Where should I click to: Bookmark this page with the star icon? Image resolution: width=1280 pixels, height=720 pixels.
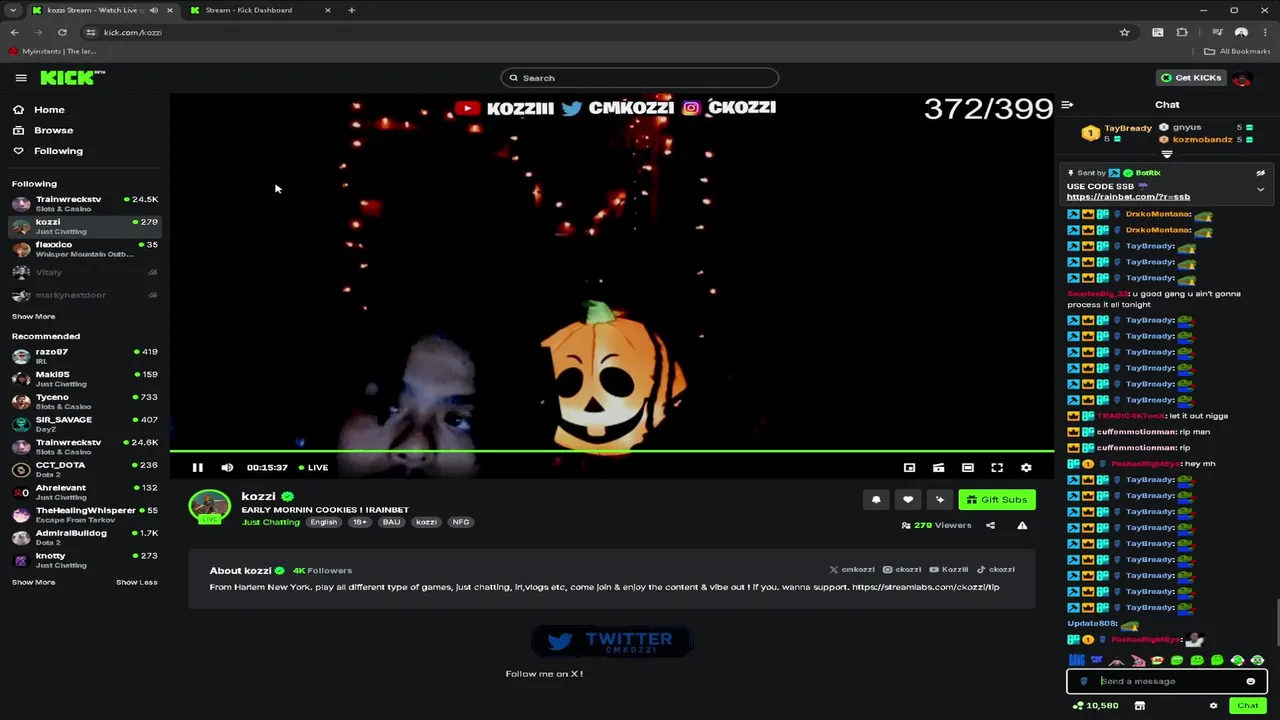point(1125,32)
